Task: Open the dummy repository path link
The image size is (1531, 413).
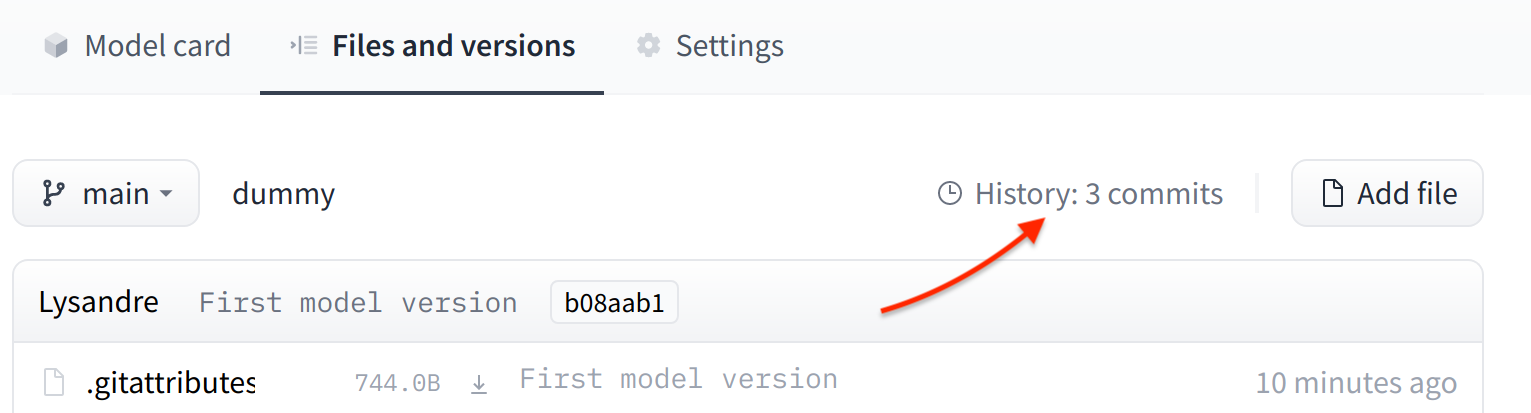Action: pos(283,193)
